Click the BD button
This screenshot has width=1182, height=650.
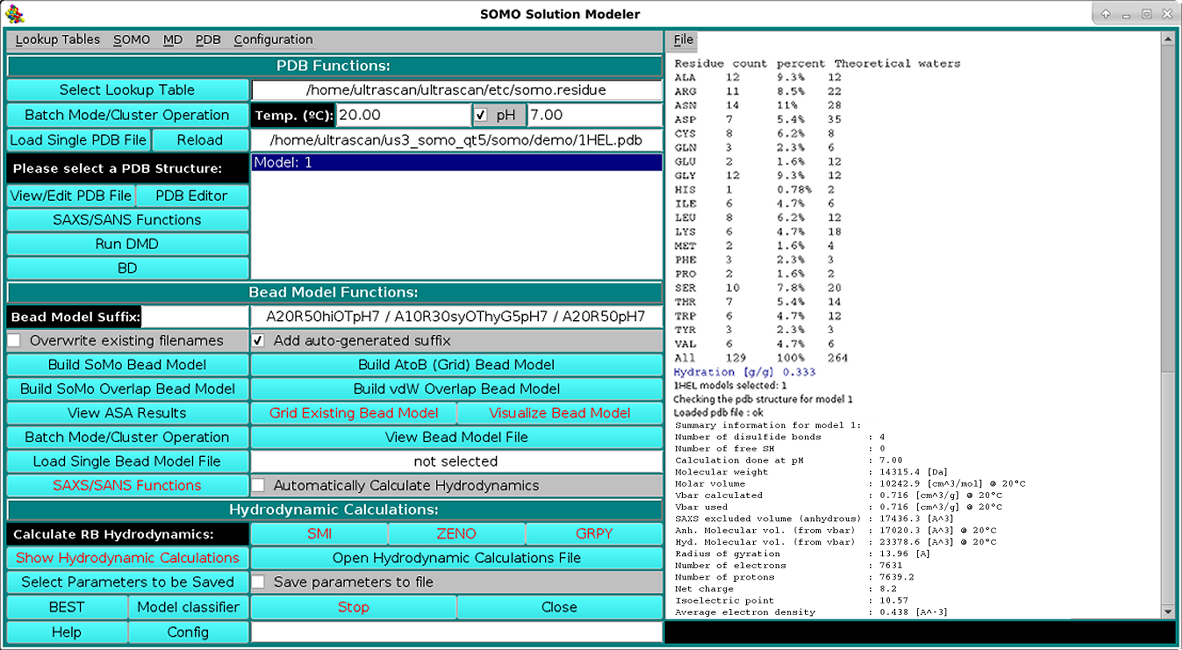coord(127,268)
